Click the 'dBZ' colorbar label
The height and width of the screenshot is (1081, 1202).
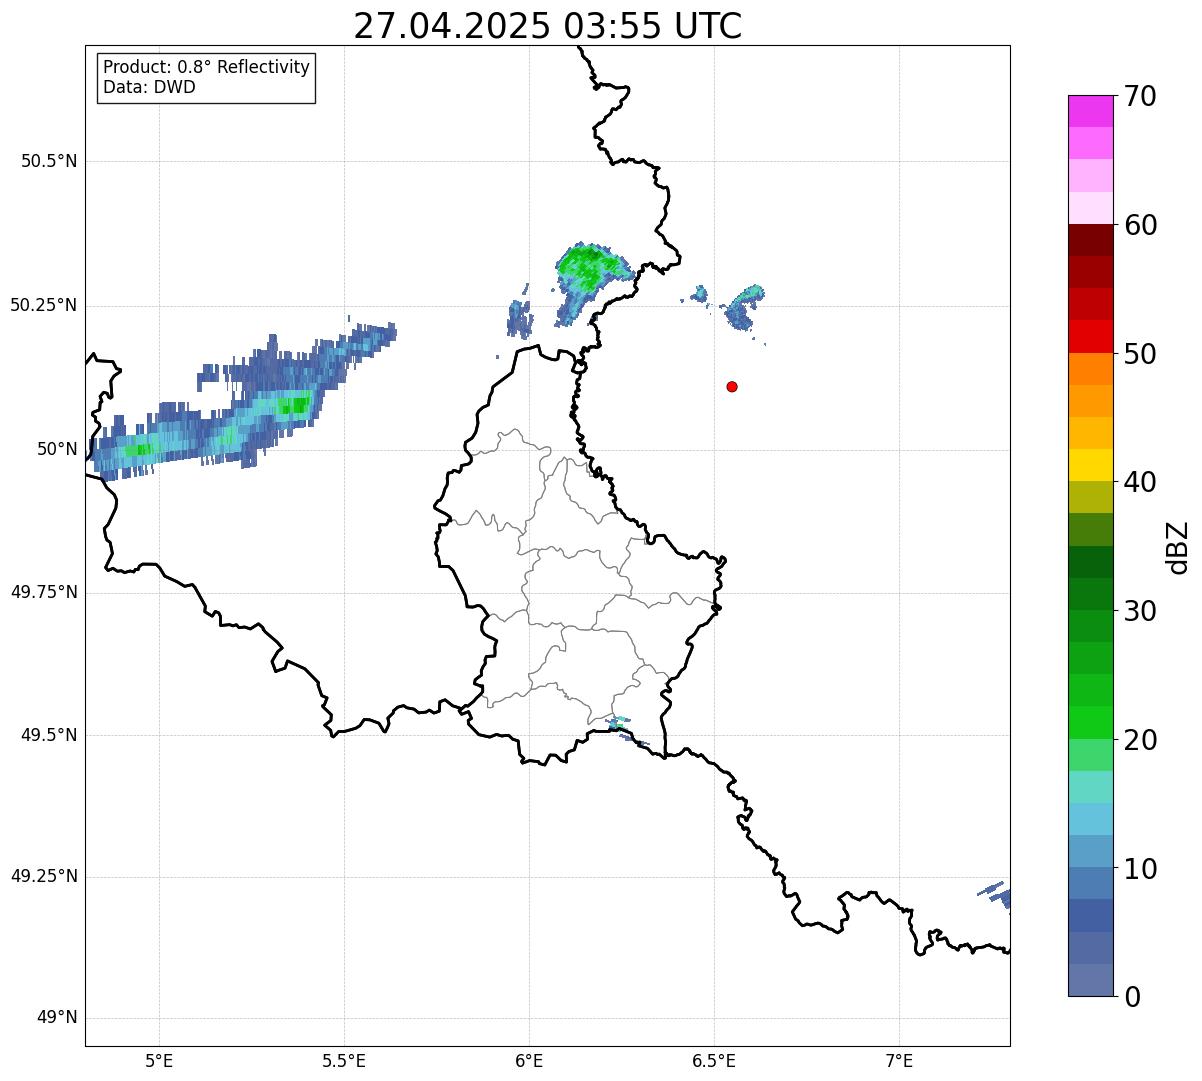coord(1178,547)
